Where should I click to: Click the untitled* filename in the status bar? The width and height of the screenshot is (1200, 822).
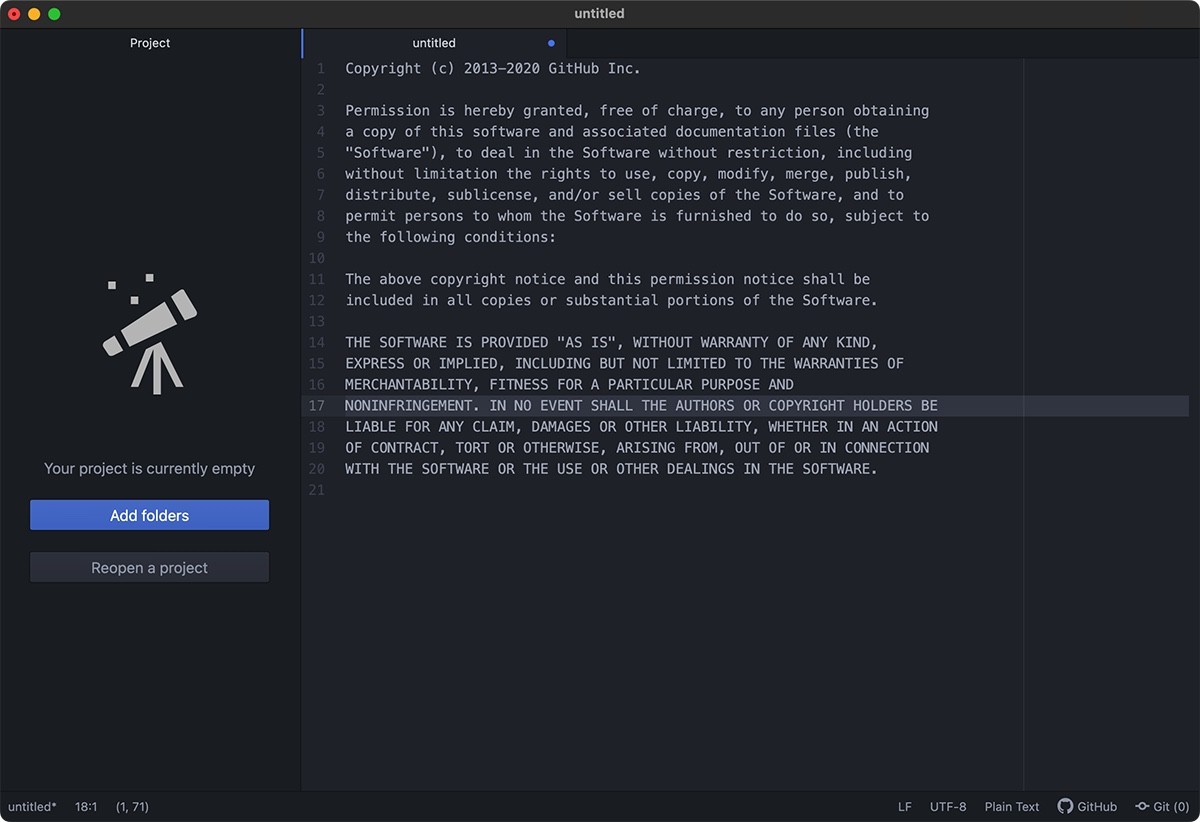click(x=31, y=806)
